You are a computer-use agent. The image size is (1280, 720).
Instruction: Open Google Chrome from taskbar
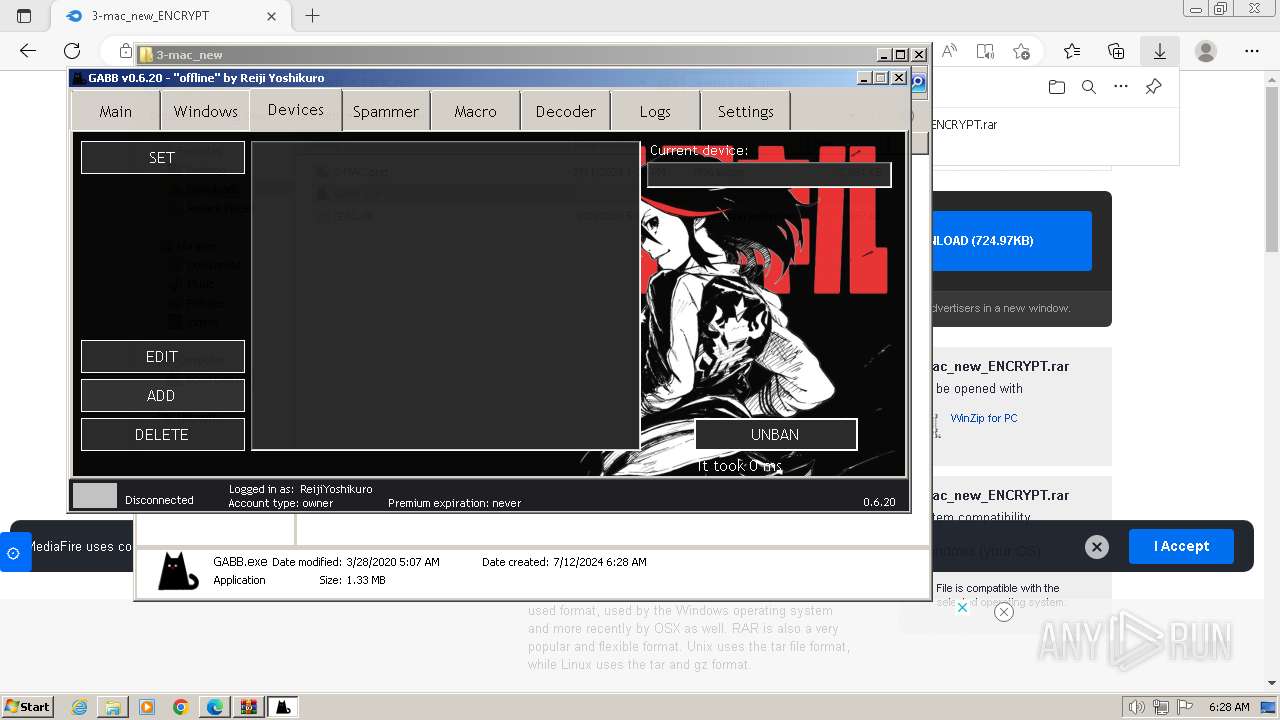pos(181,707)
